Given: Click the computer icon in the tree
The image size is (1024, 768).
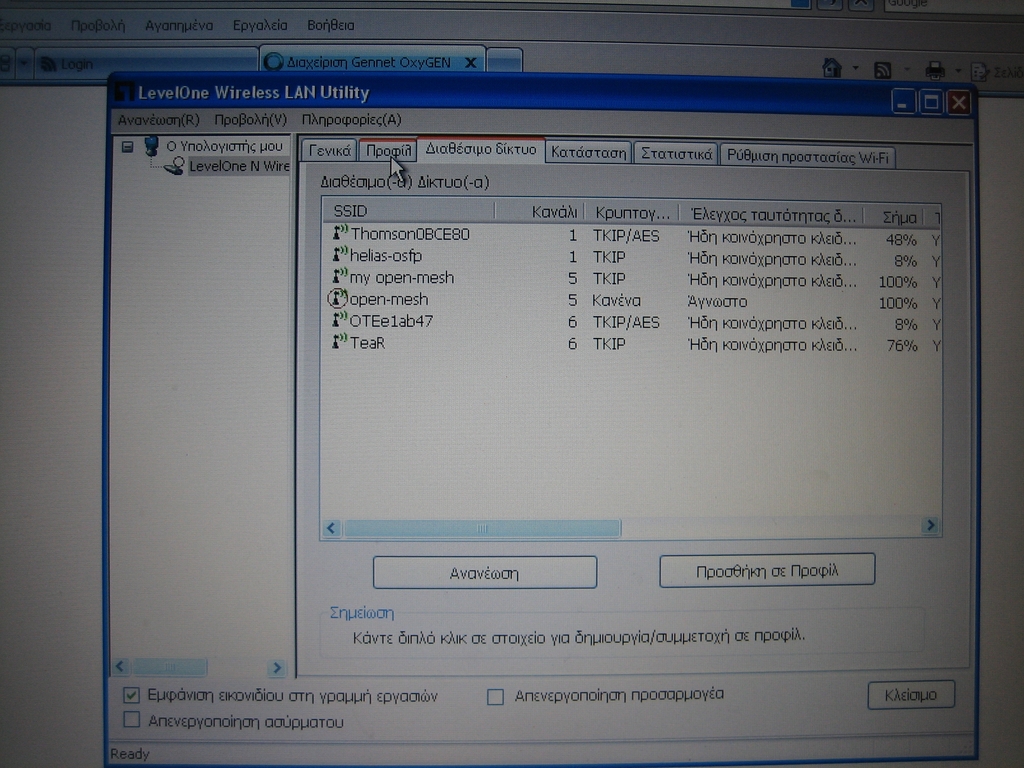Looking at the screenshot, I should pyautogui.click(x=151, y=146).
